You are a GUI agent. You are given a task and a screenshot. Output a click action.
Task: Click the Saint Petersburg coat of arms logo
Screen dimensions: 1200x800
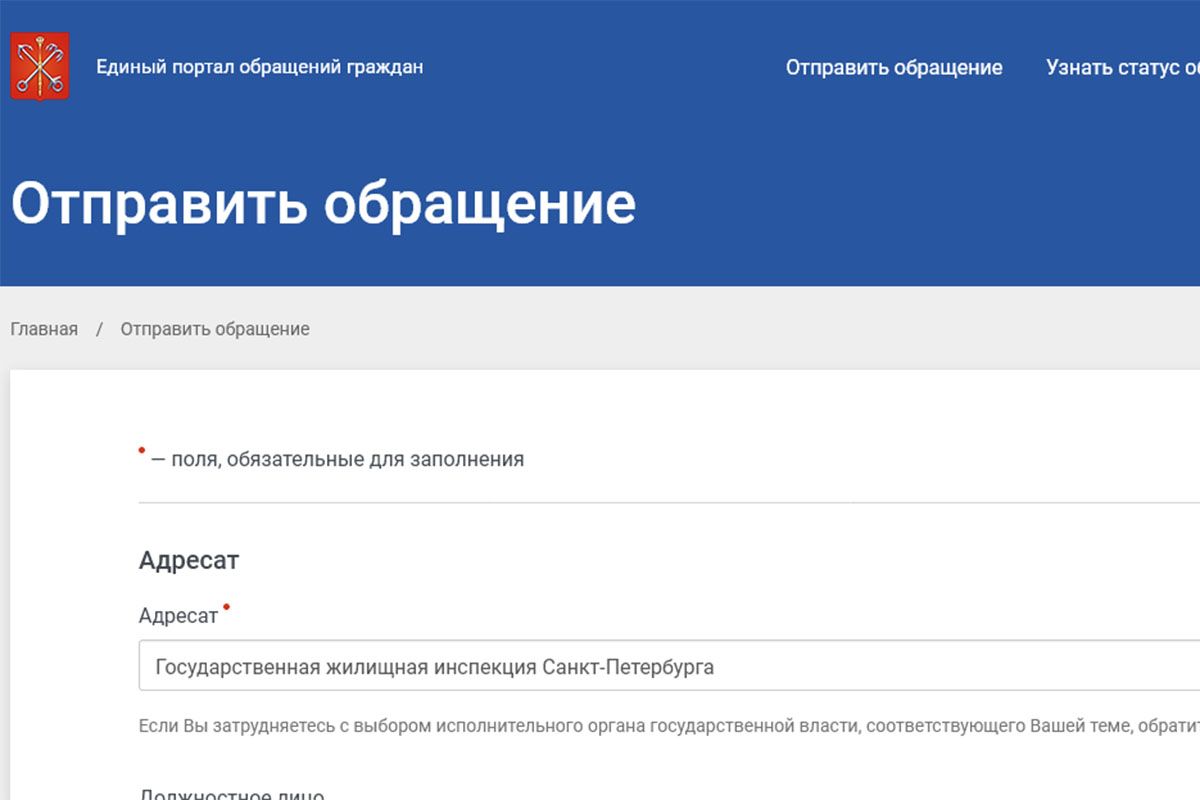coord(40,66)
